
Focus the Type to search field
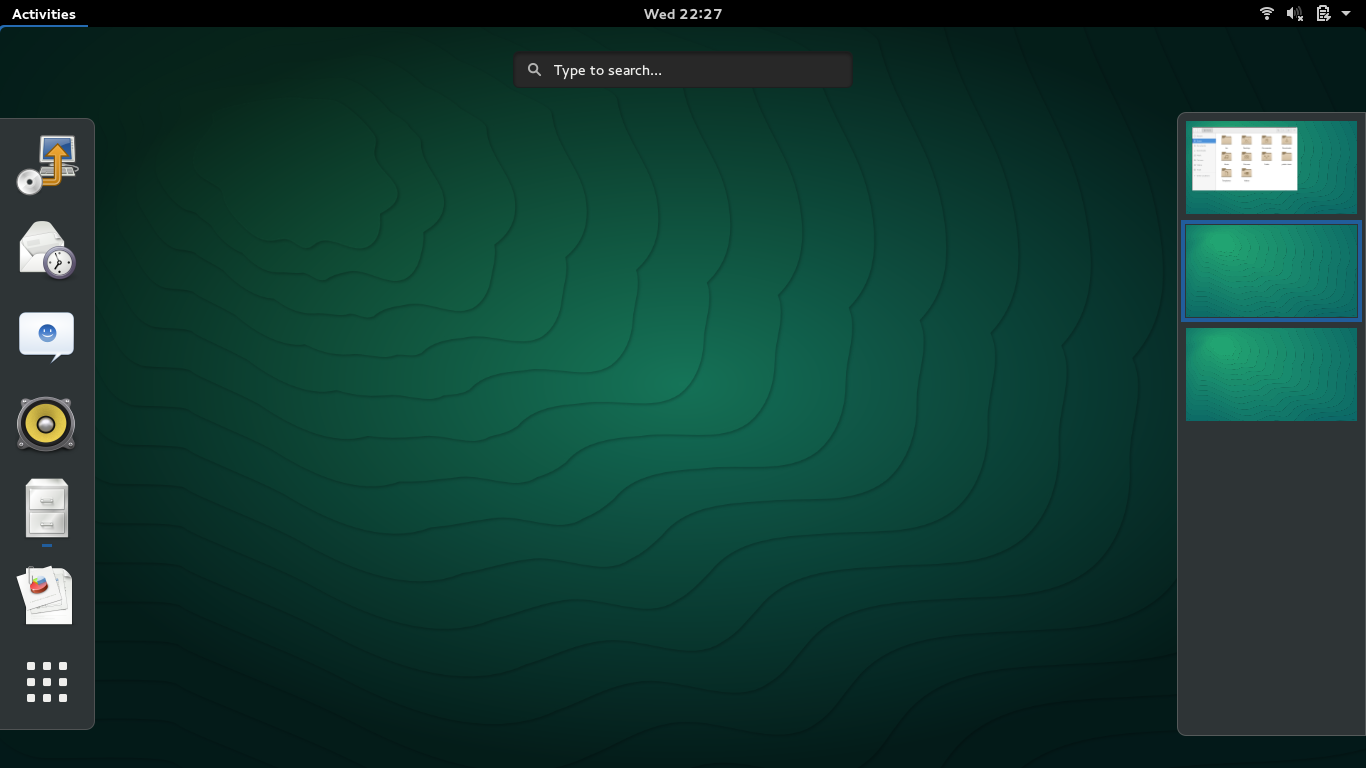coord(683,70)
